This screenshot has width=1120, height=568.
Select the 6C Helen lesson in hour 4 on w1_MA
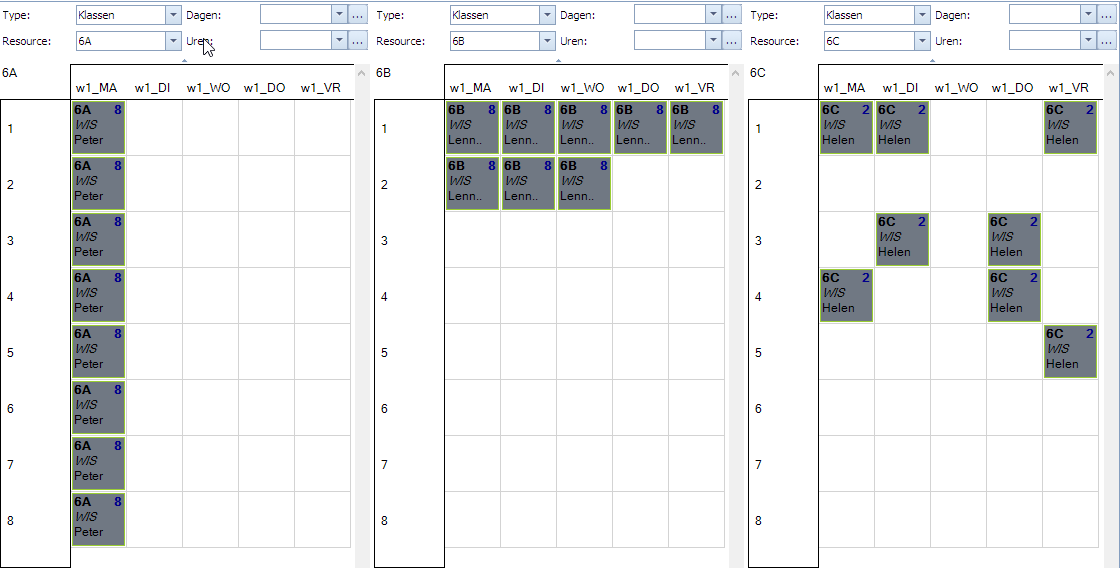click(x=846, y=296)
